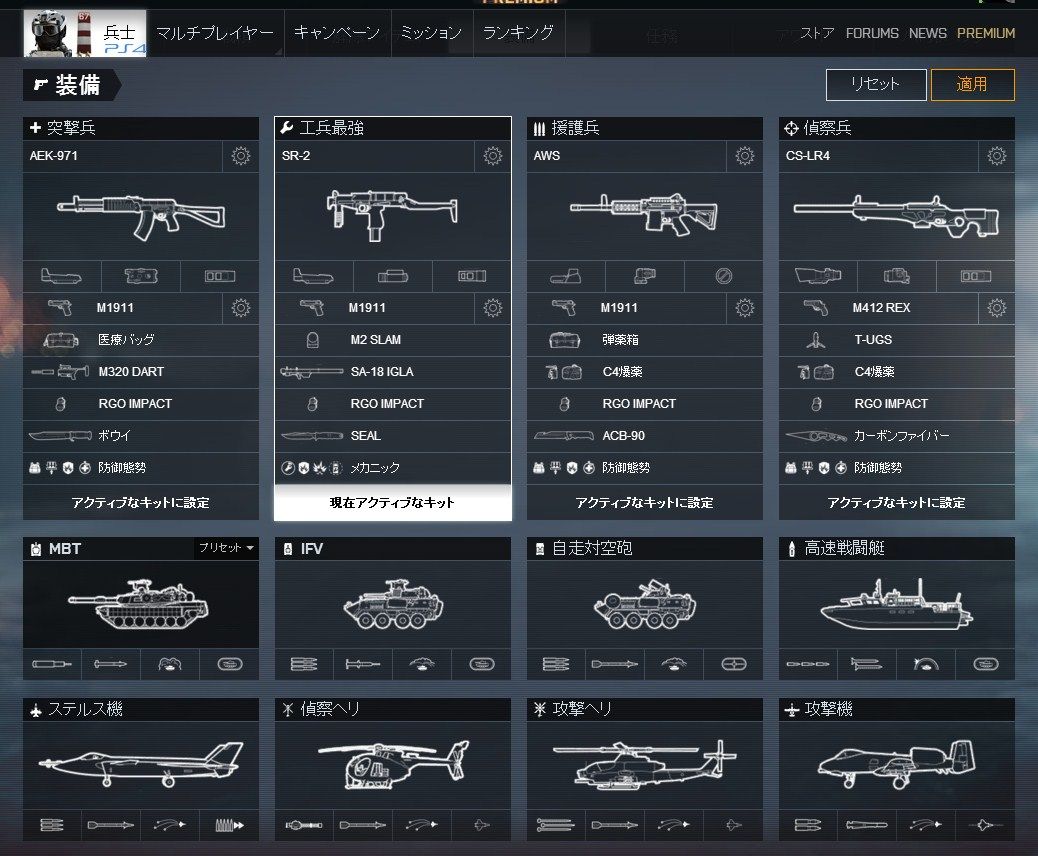Choose MBT primary weapon shell icon
This screenshot has width=1038, height=856.
pyautogui.click(x=52, y=664)
